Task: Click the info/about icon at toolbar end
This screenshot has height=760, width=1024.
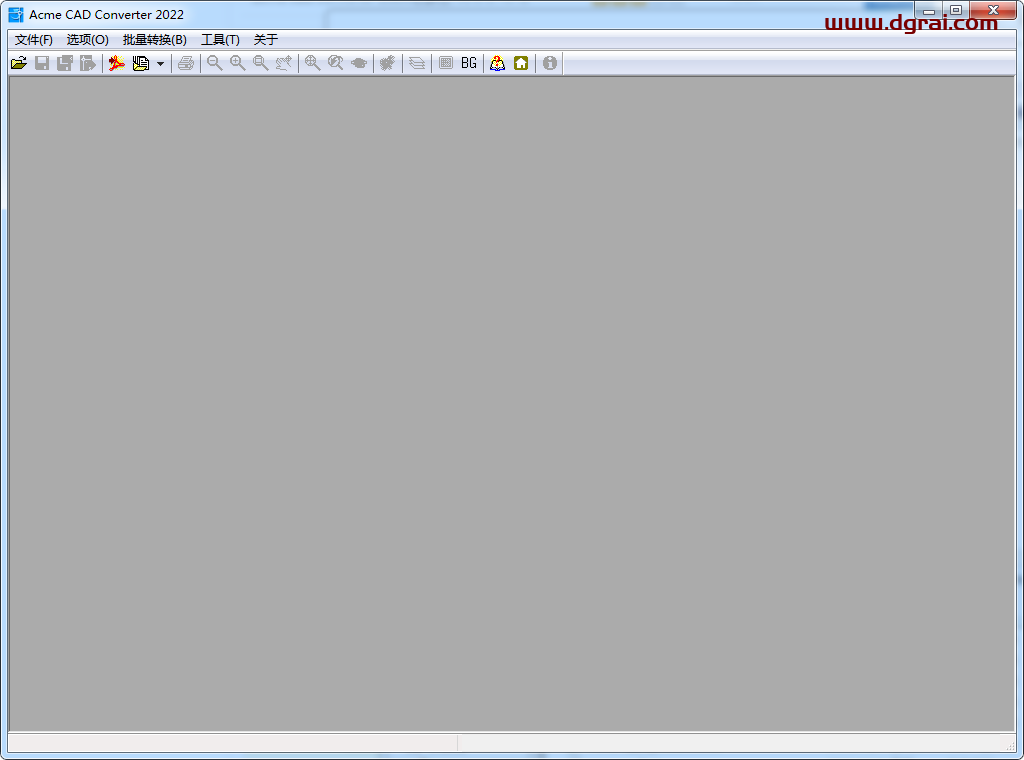Action: point(549,63)
